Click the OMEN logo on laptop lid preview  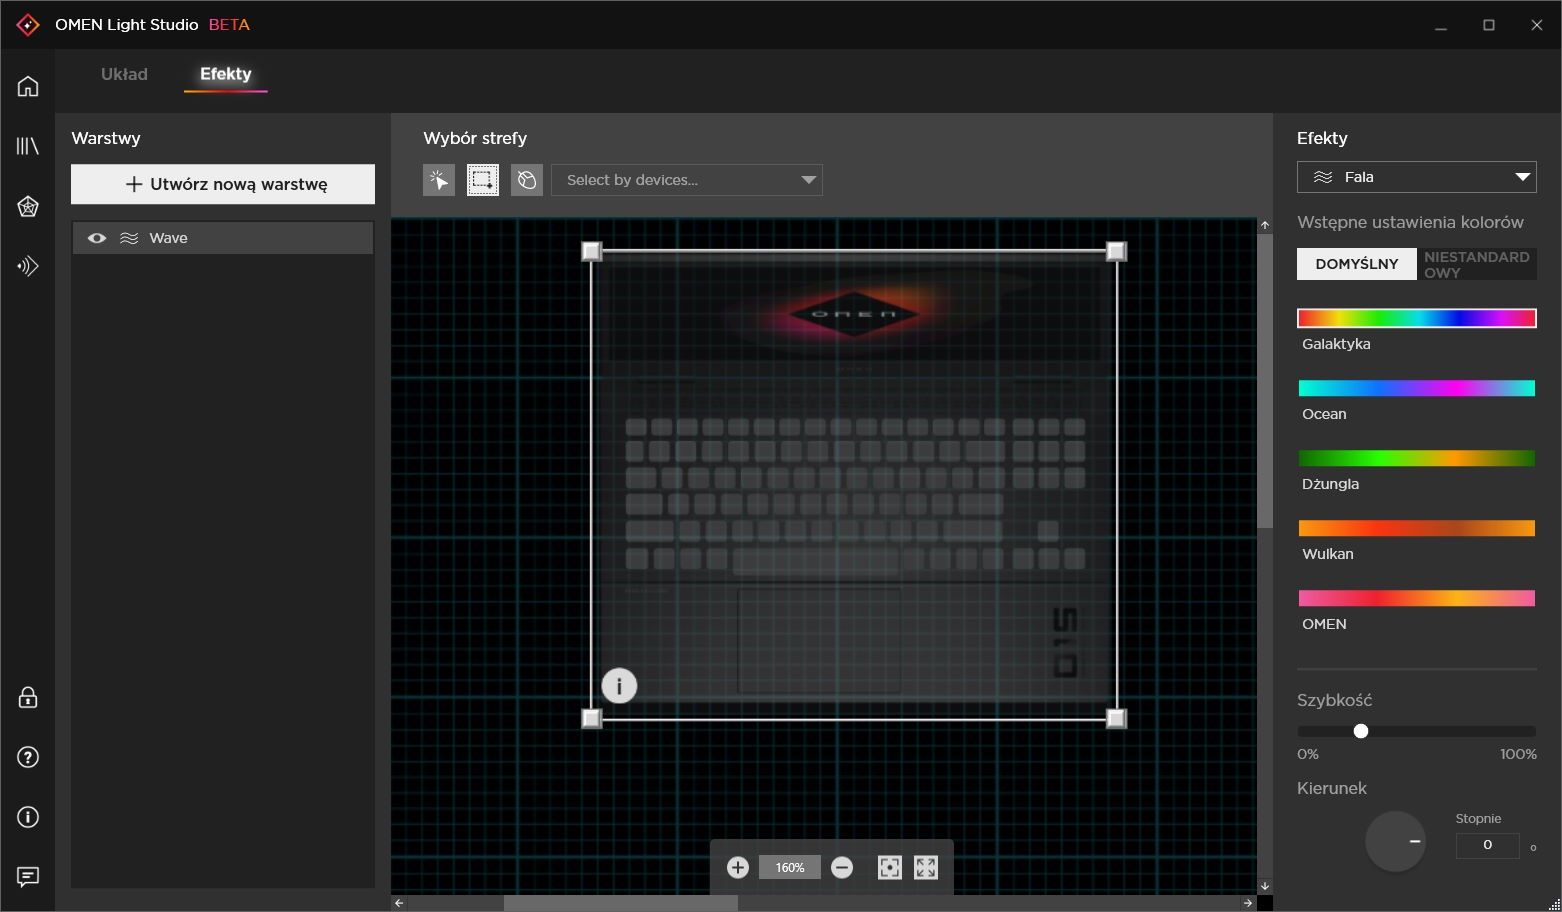(x=854, y=314)
